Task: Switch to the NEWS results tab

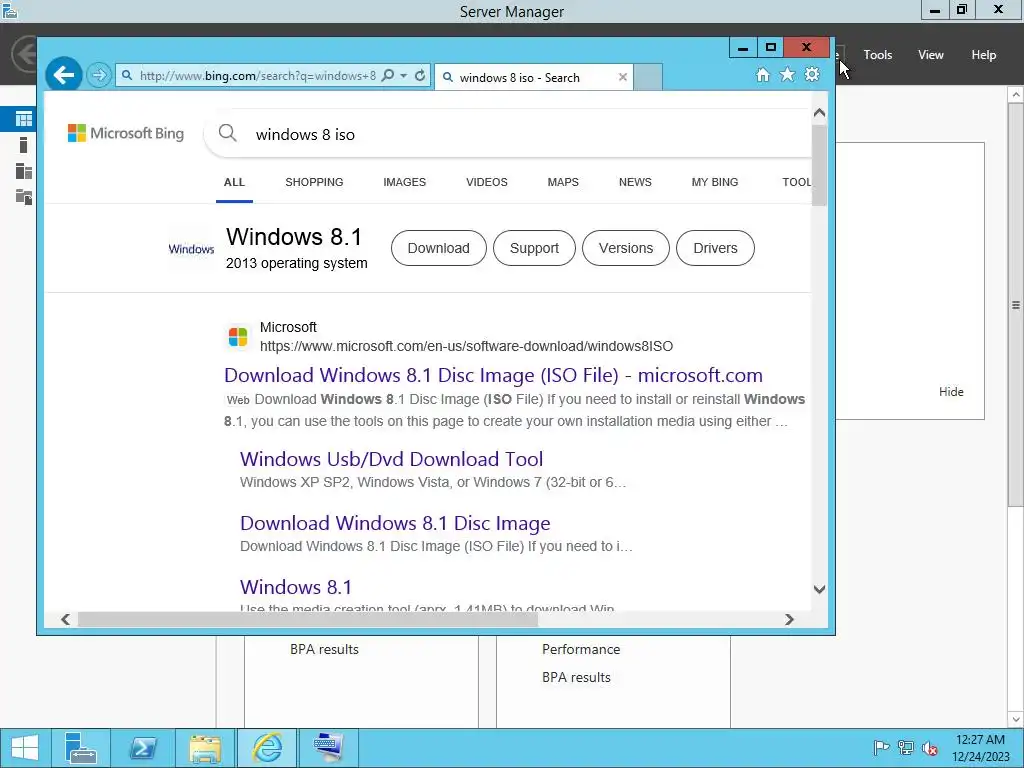Action: point(635,182)
